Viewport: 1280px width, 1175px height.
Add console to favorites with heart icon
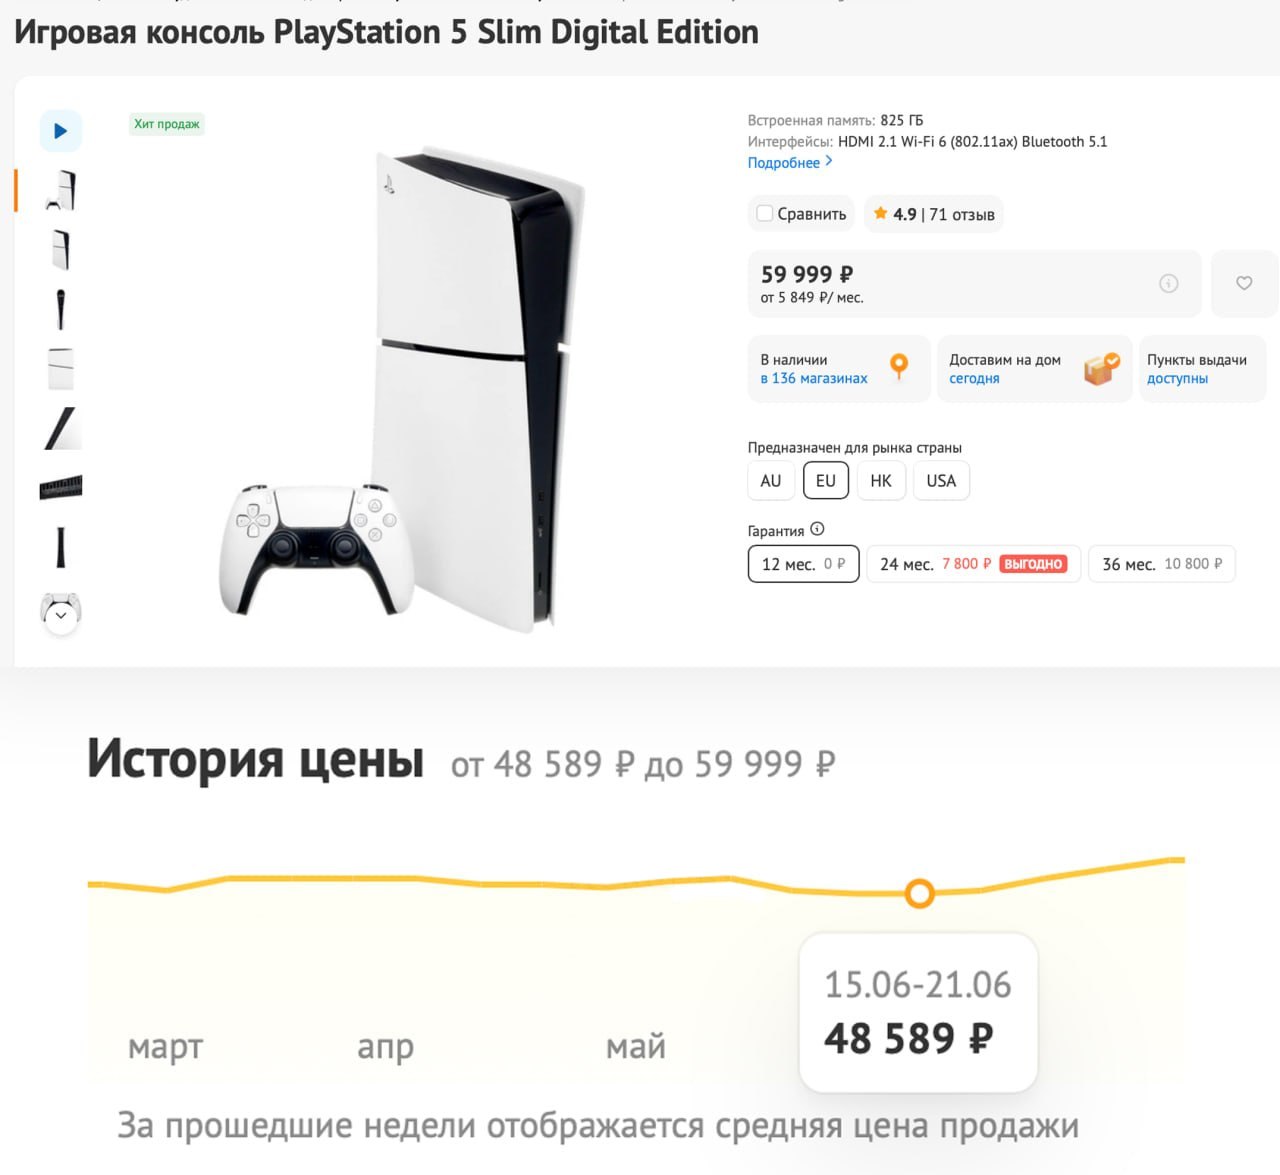tap(1244, 283)
